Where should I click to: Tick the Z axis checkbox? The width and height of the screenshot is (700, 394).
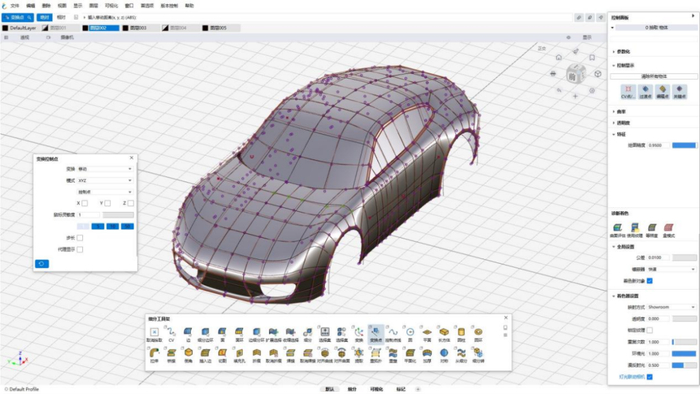131,203
